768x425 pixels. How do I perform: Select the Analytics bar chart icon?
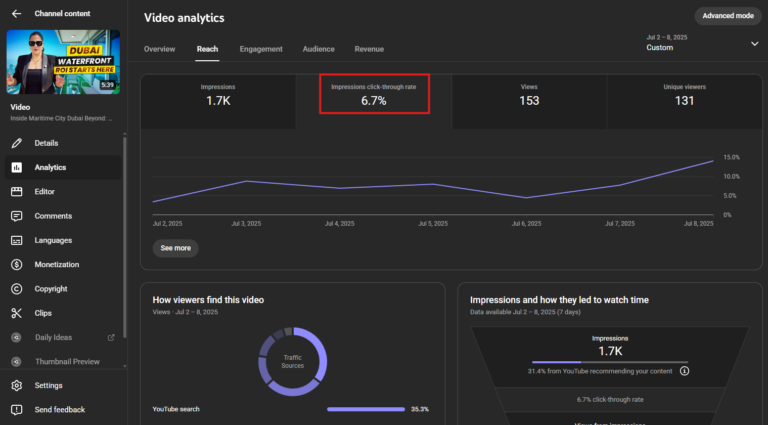click(x=16, y=167)
